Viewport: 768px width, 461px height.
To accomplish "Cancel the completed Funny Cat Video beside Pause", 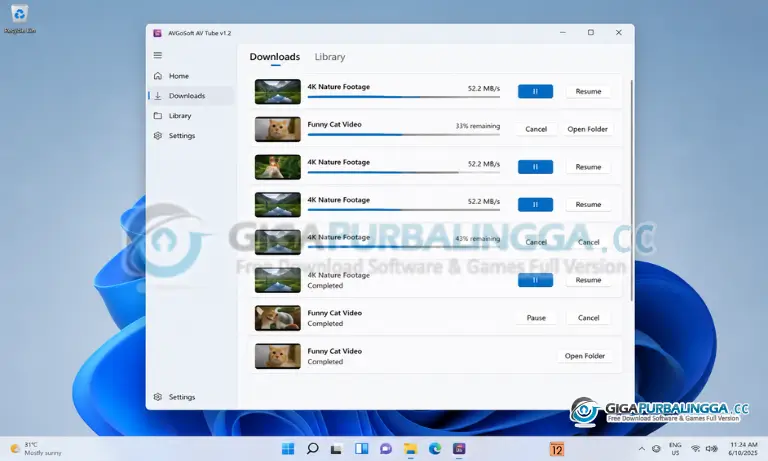I will 588,318.
